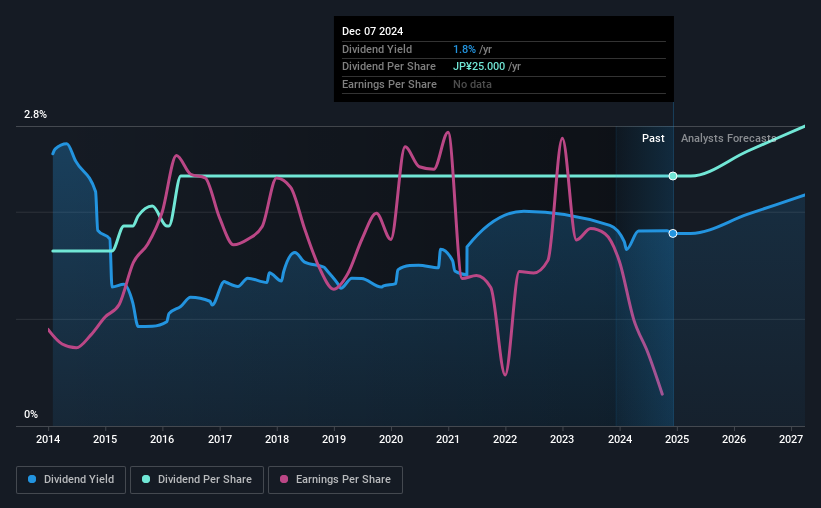The height and width of the screenshot is (508, 821).
Task: Toggle the Dividend Per Share legend item
Action: [x=201, y=480]
